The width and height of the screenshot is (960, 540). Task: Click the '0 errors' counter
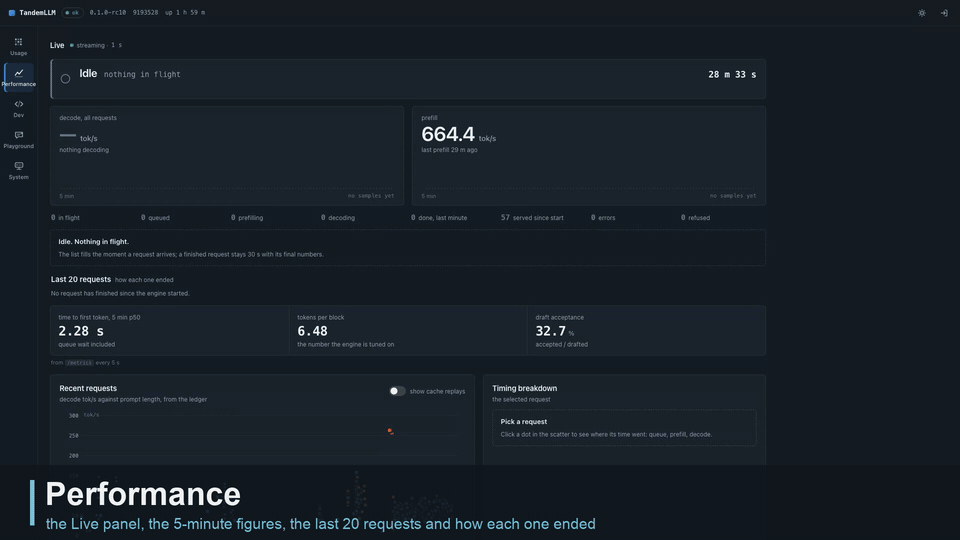tap(603, 217)
